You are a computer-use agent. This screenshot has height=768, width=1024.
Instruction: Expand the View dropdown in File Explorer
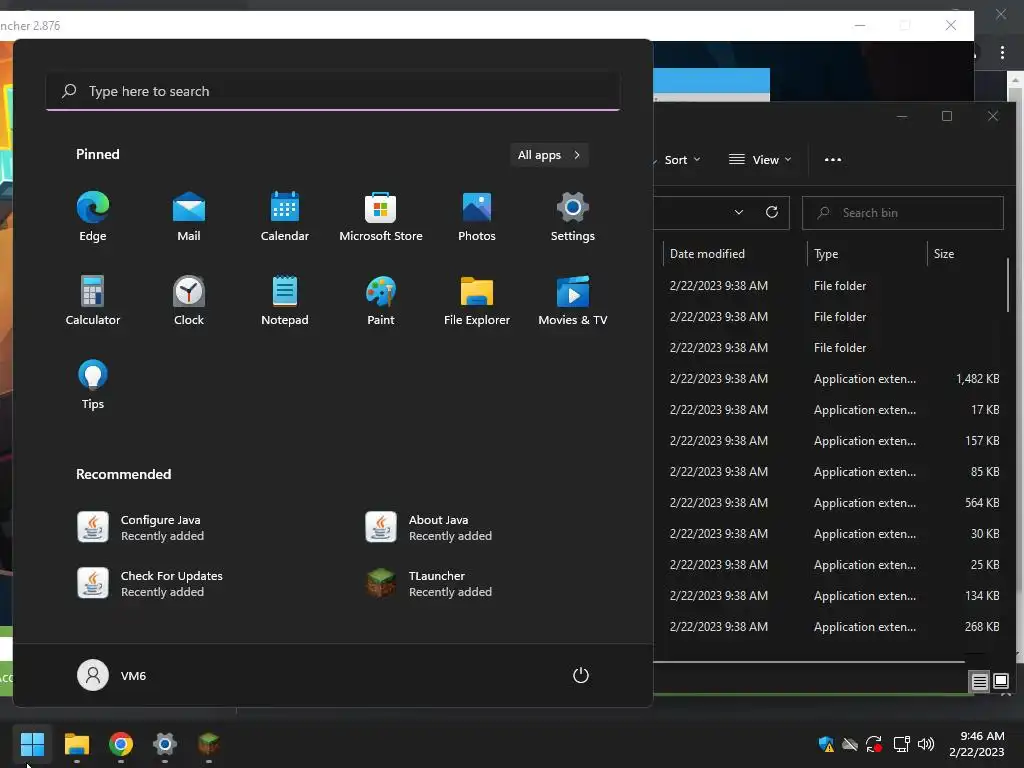[x=760, y=160]
